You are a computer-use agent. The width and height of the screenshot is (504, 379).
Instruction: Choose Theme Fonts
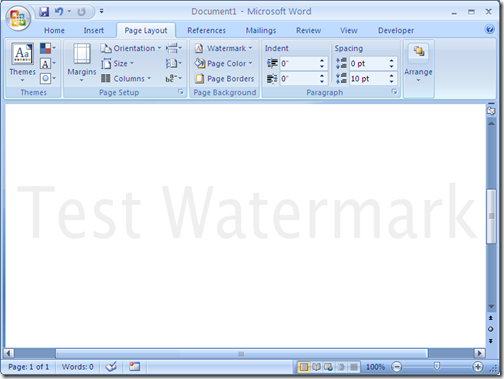[x=48, y=63]
